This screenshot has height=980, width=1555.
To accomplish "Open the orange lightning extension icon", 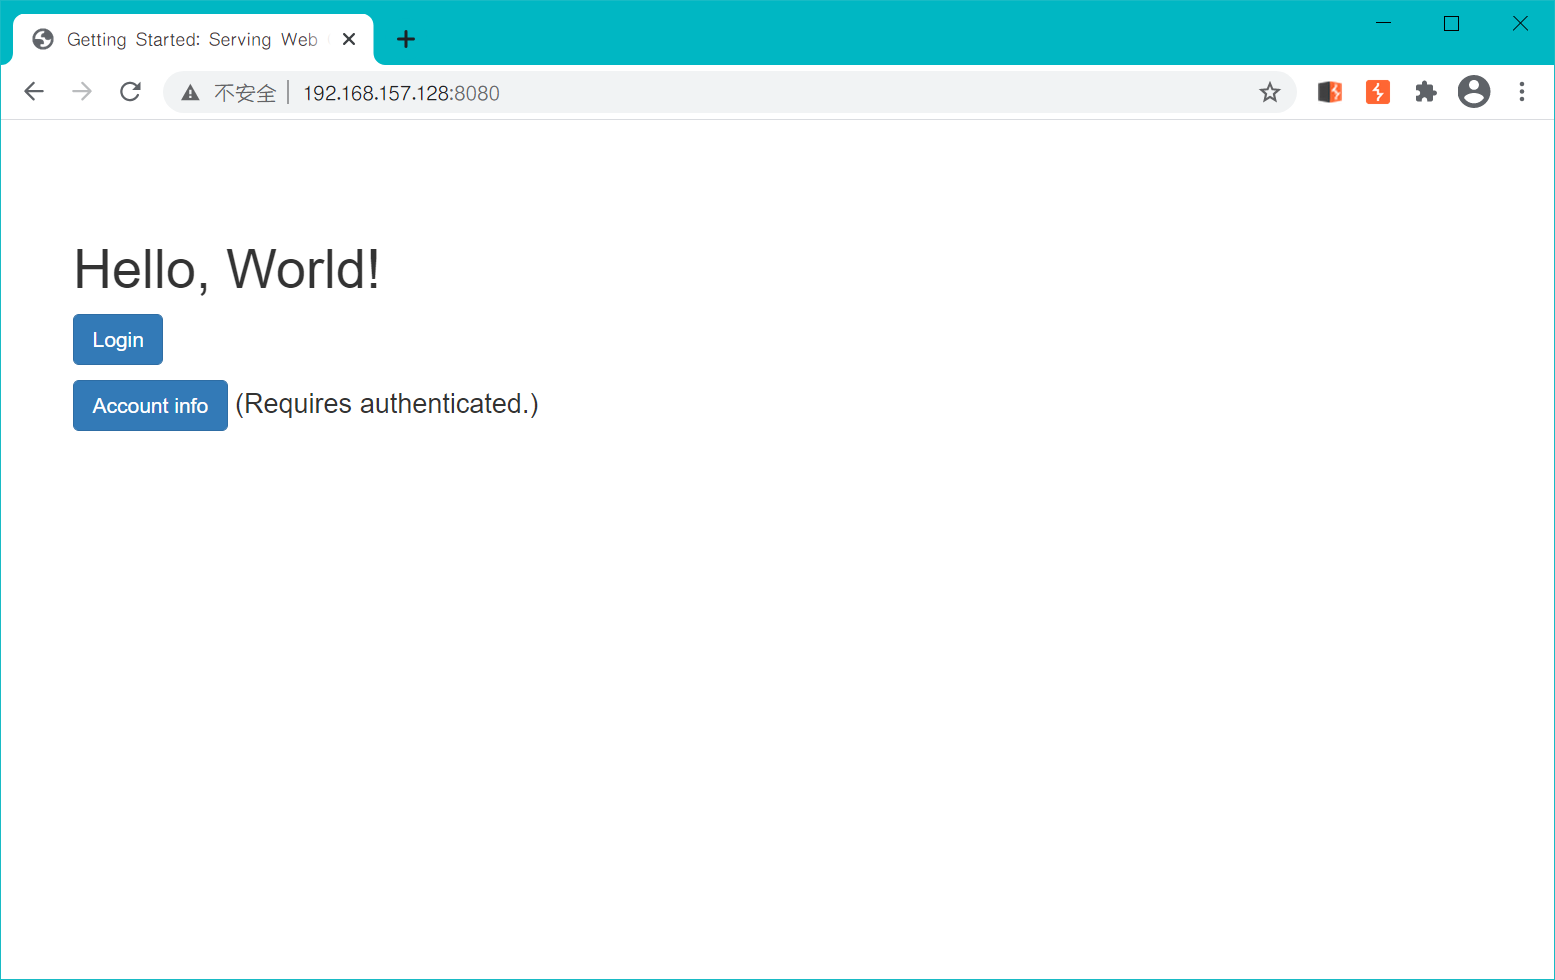I will (x=1378, y=92).
